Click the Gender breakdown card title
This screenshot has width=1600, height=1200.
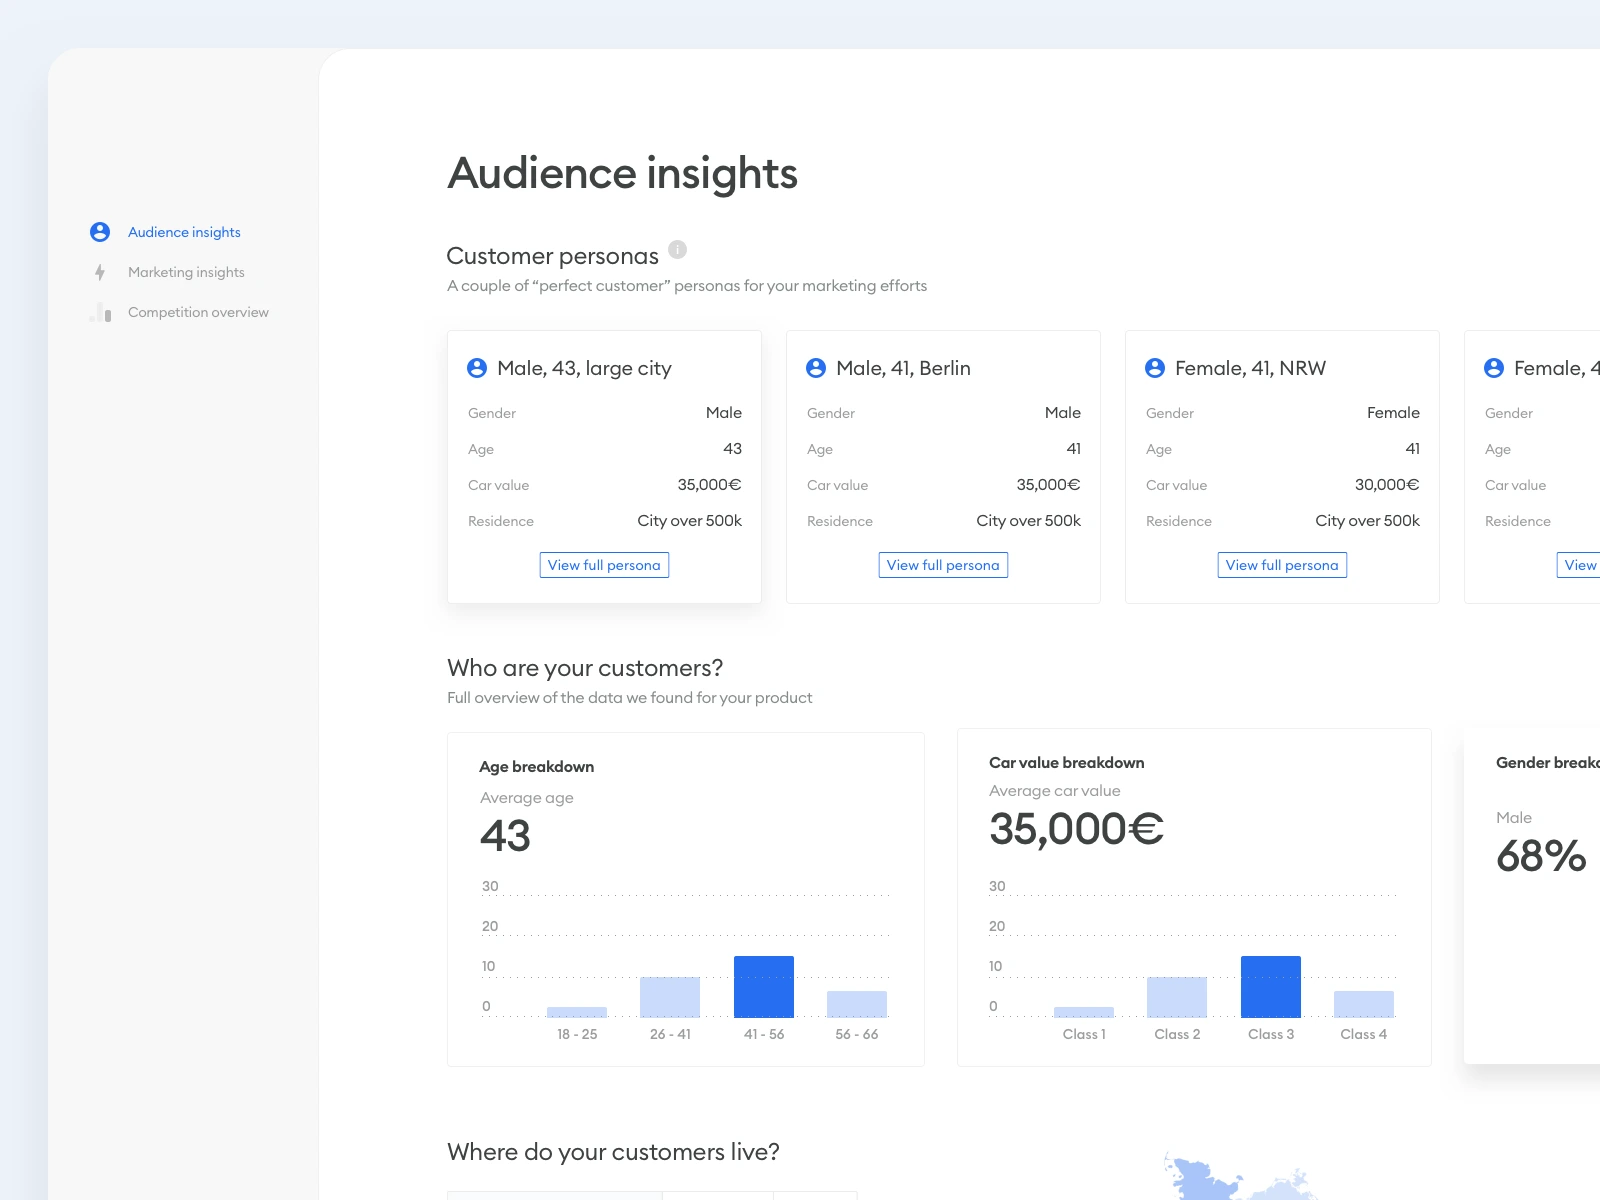[x=1548, y=763]
